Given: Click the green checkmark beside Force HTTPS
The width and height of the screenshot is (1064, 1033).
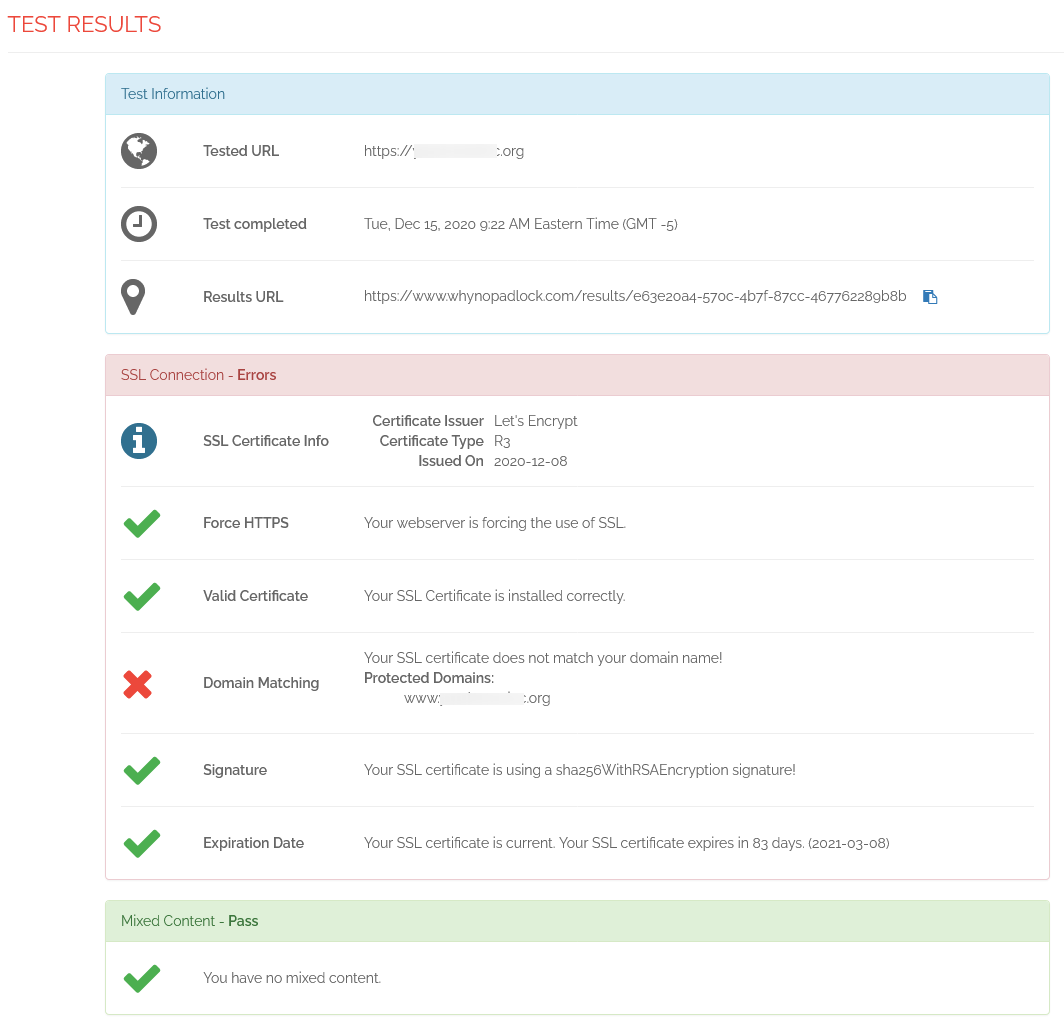Looking at the screenshot, I should coord(141,522).
